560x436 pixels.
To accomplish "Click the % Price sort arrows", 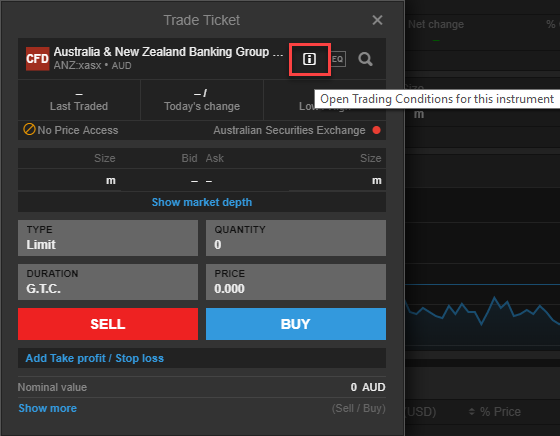I will point(471,412).
